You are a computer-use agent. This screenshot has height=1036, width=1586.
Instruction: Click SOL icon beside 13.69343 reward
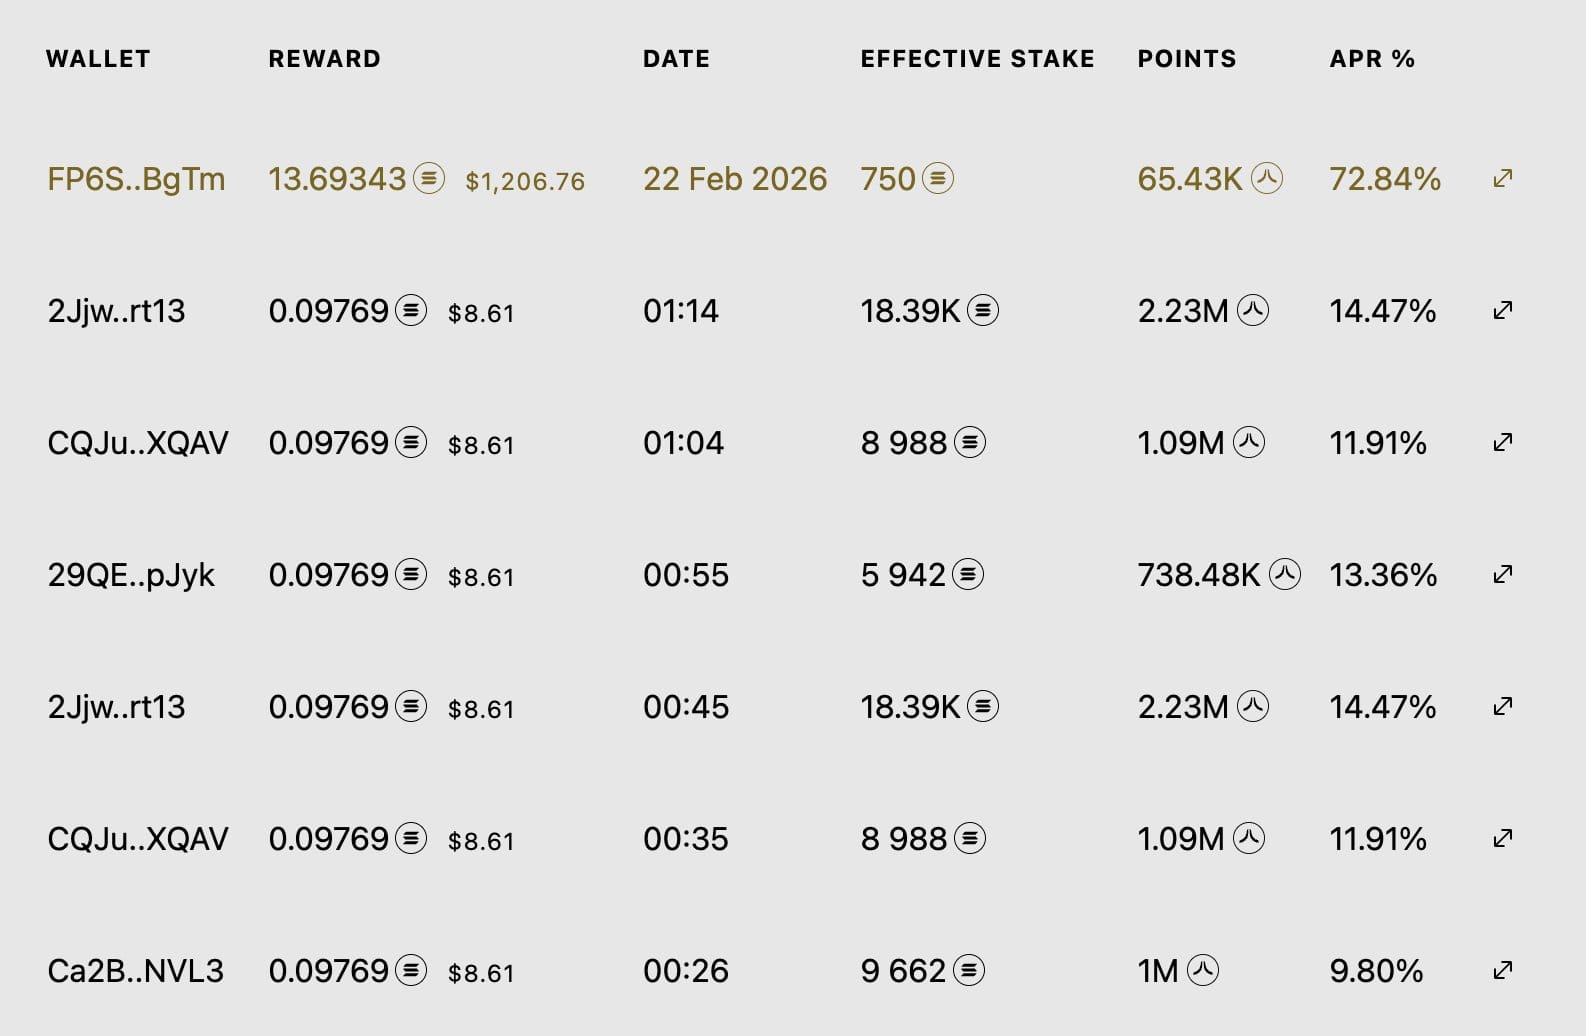429,179
